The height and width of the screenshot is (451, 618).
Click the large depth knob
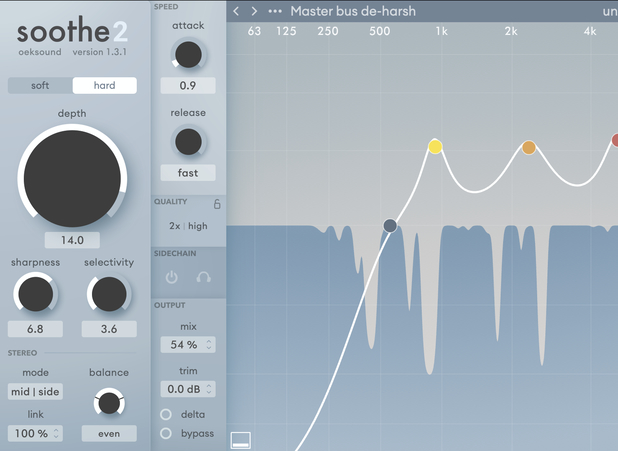72,177
